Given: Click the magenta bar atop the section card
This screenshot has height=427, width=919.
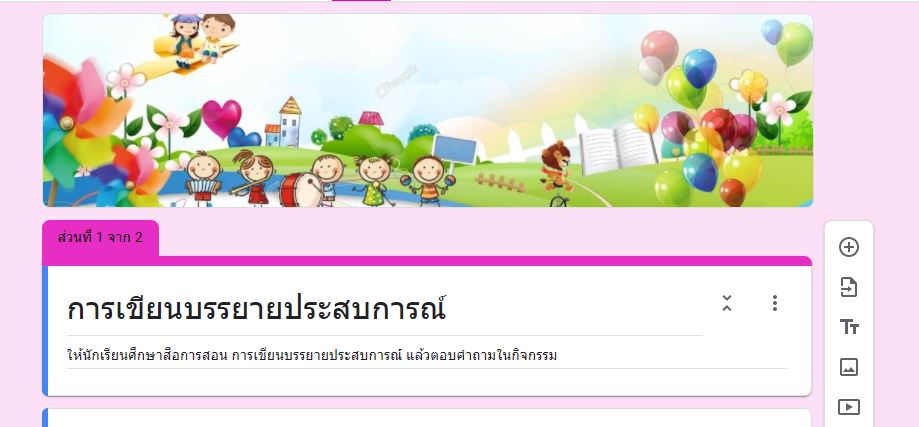Looking at the screenshot, I should click(427, 261).
